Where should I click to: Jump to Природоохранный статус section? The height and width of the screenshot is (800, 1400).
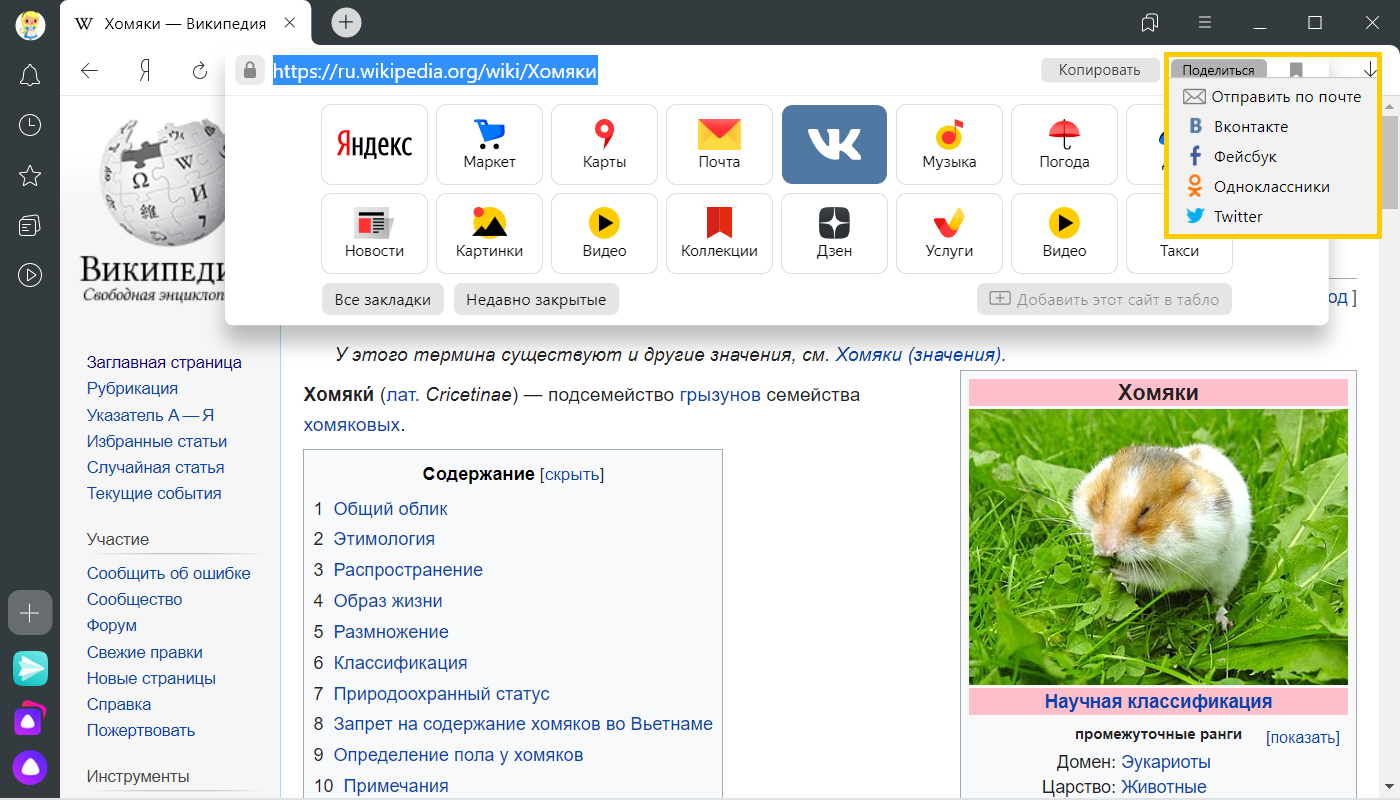click(x=441, y=694)
